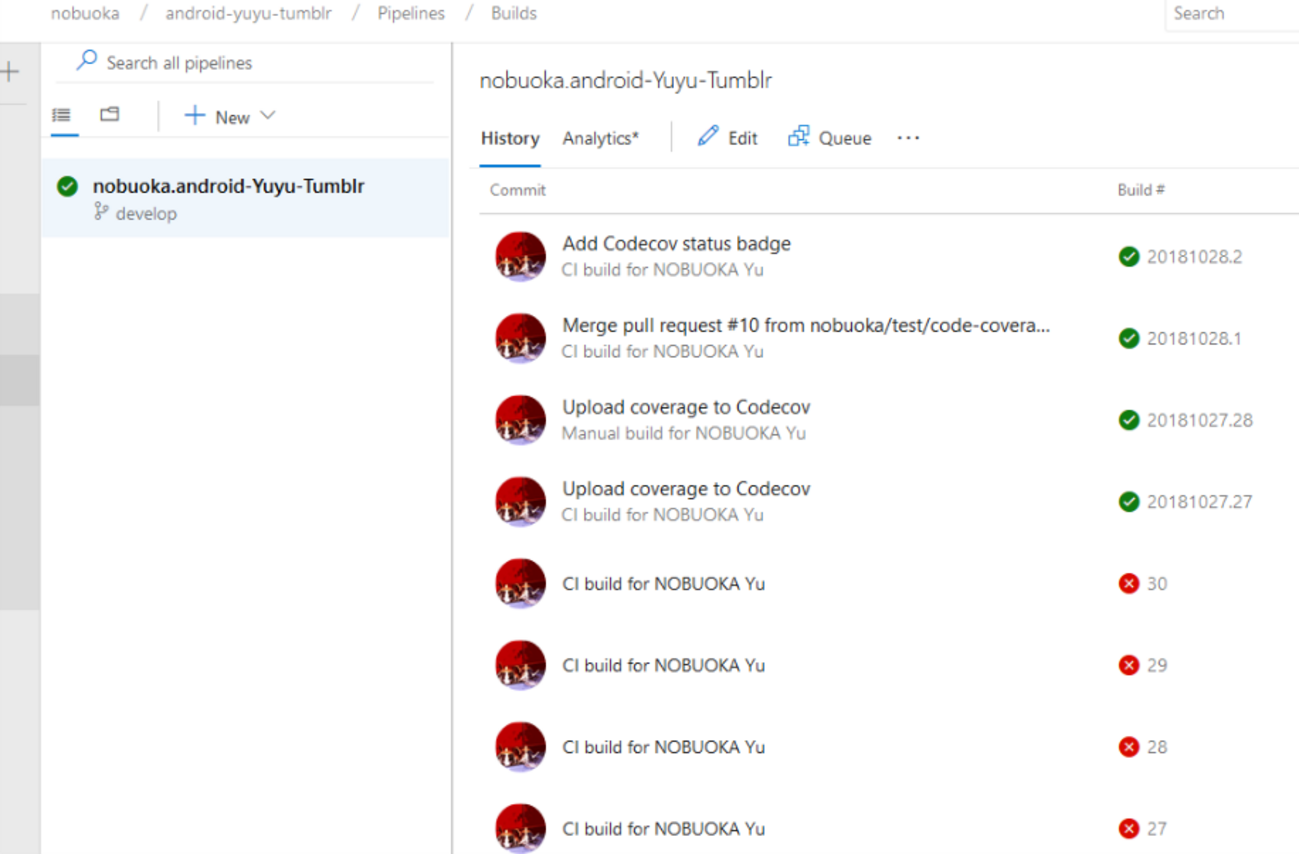The height and width of the screenshot is (854, 1299).
Task: Click the Commit column header
Action: point(518,189)
